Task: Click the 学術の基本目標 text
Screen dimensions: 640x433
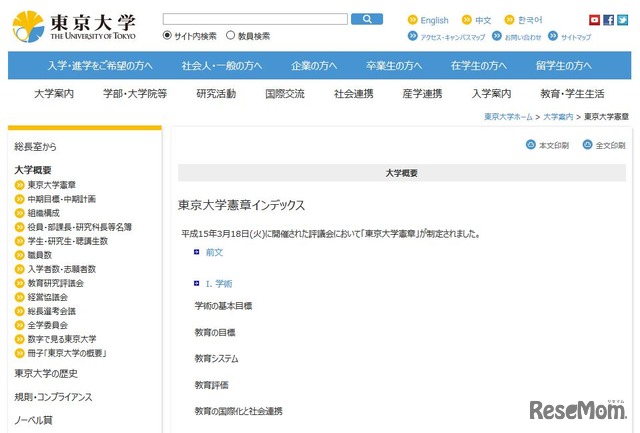Action: [x=223, y=306]
